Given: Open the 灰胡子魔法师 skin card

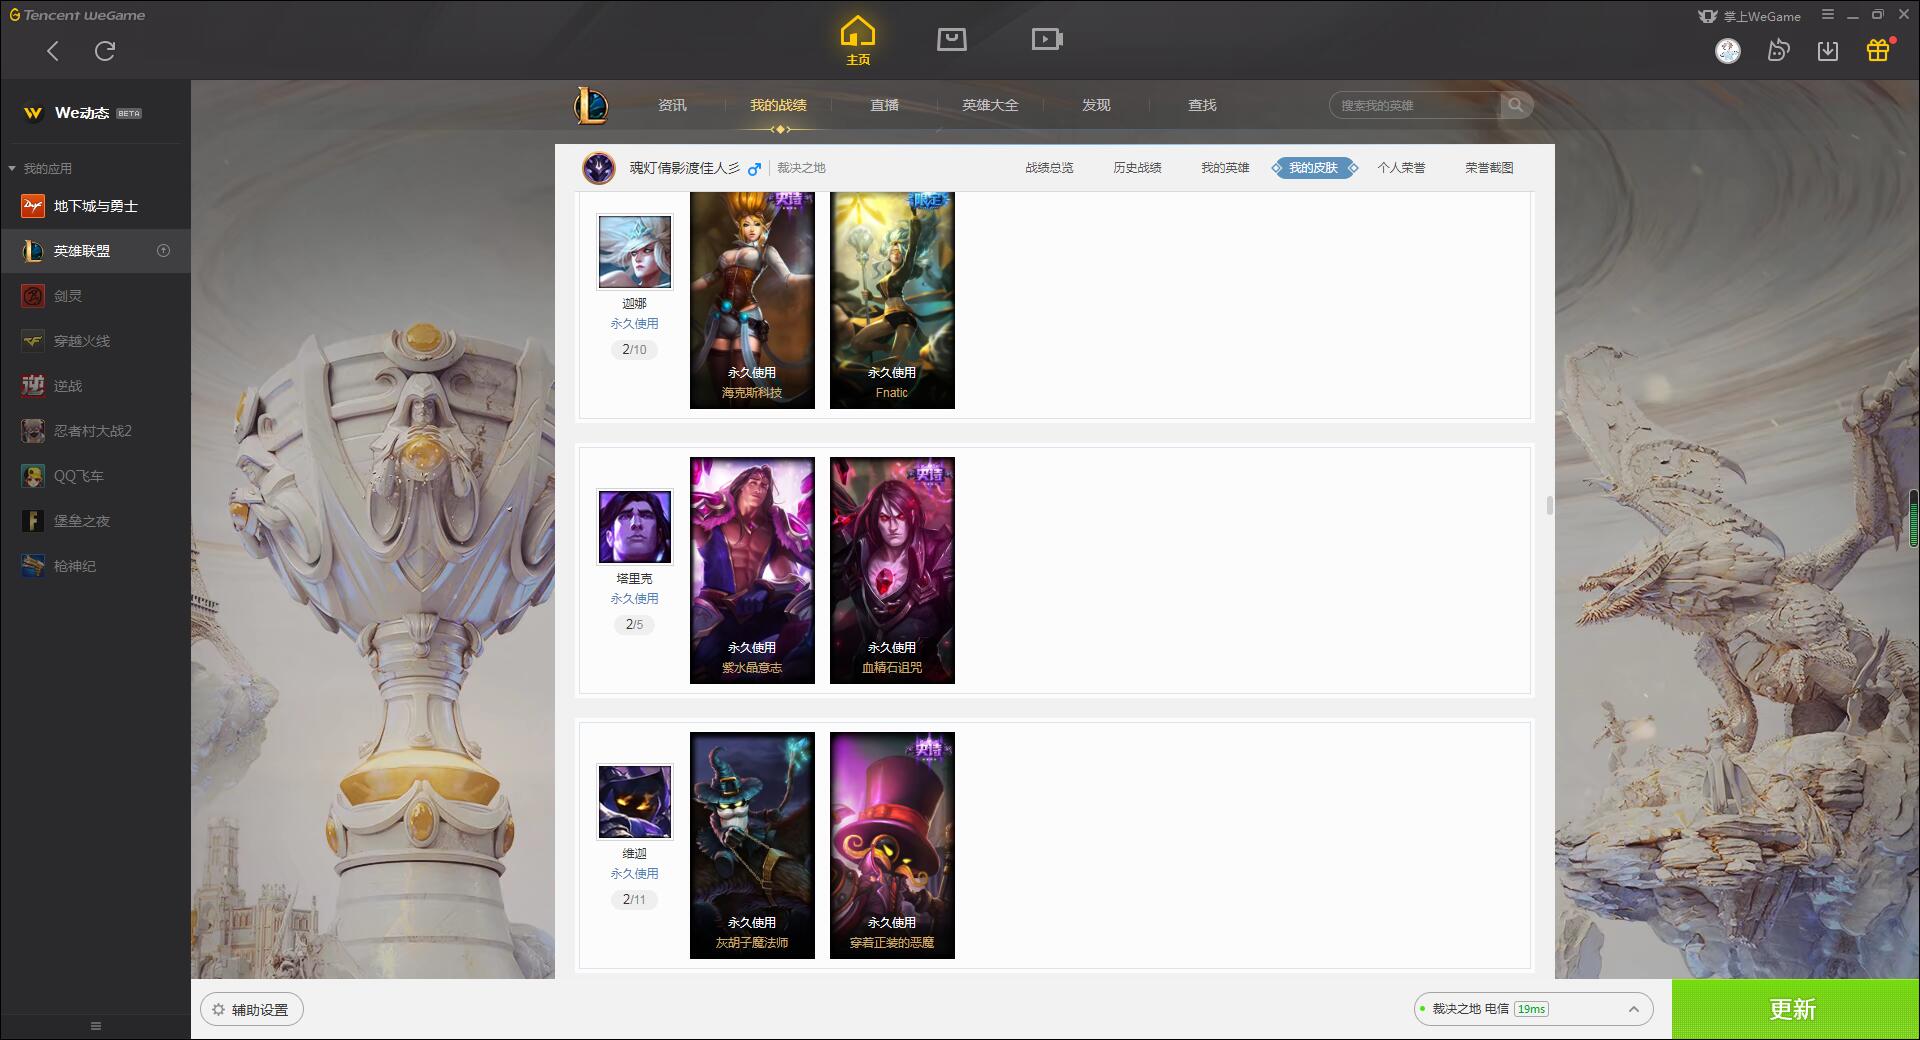Looking at the screenshot, I should click(752, 846).
